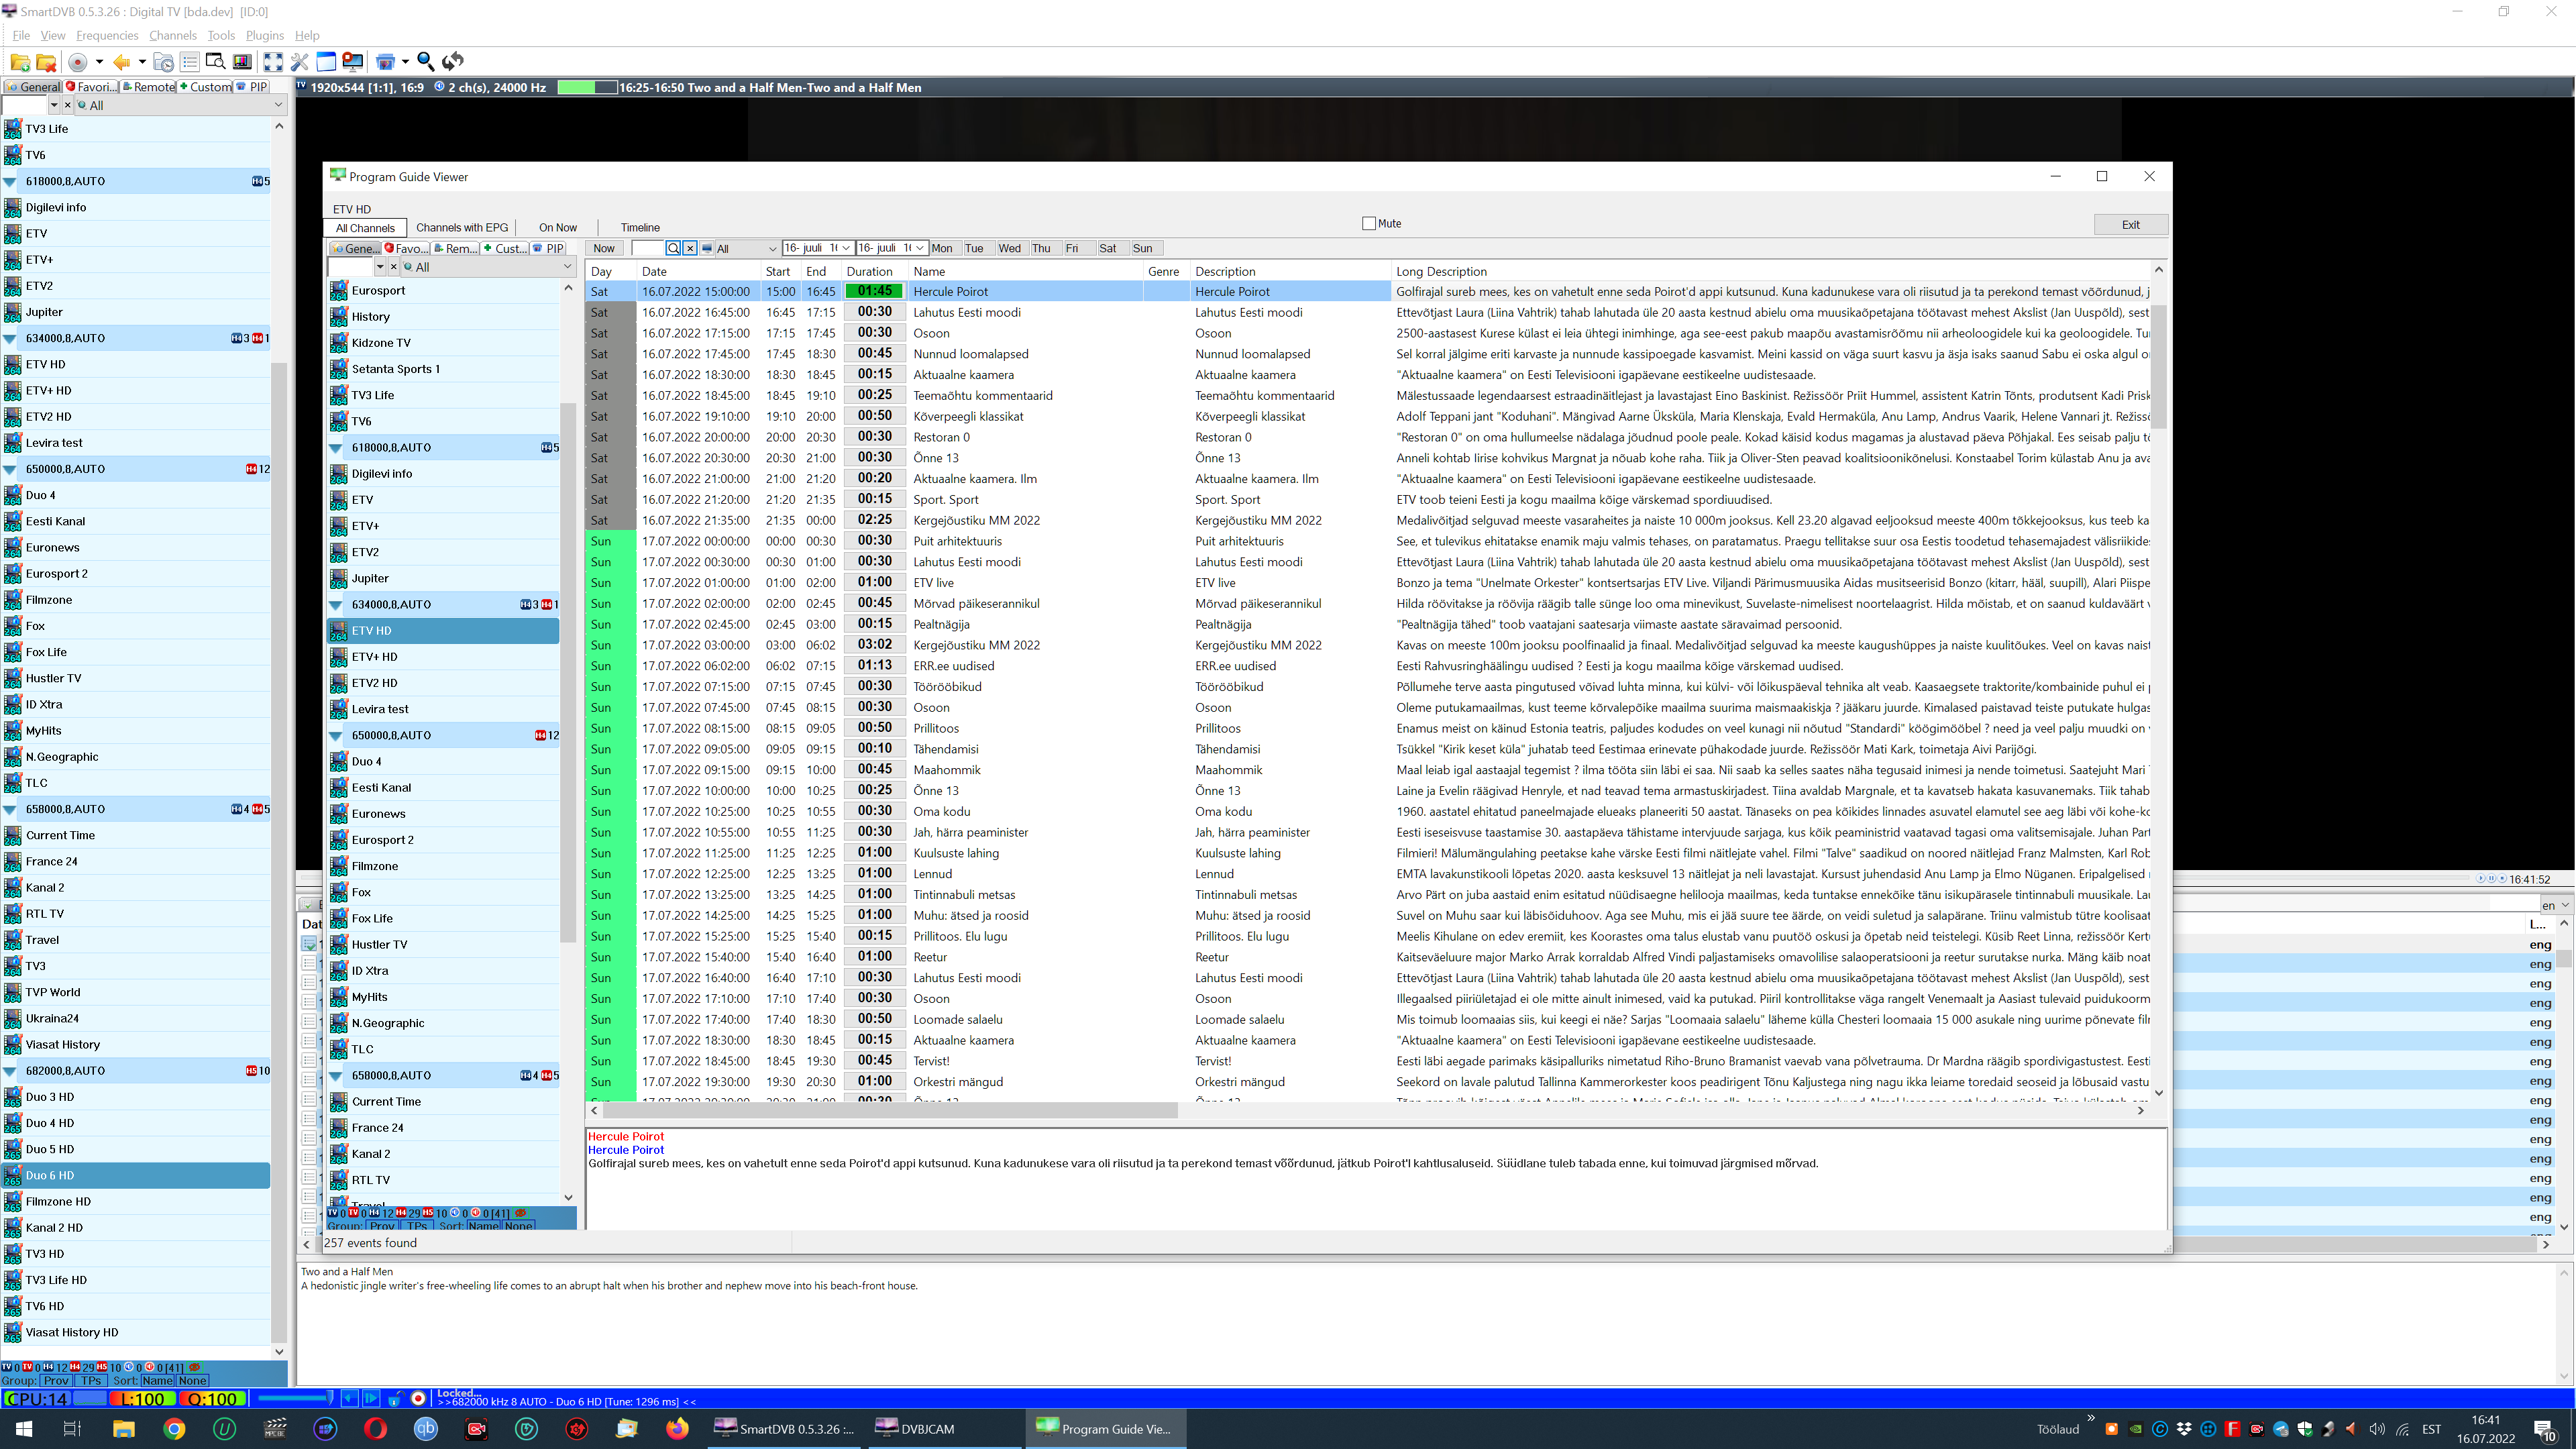Toggle the Mute checkbox in Program Guide
This screenshot has width=2576, height=1449.
[1369, 223]
